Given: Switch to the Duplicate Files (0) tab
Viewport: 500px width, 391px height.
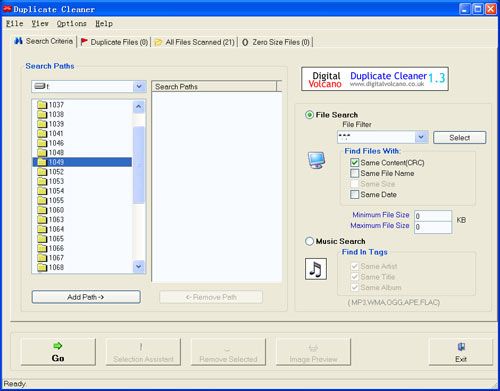Looking at the screenshot, I should coord(114,42).
